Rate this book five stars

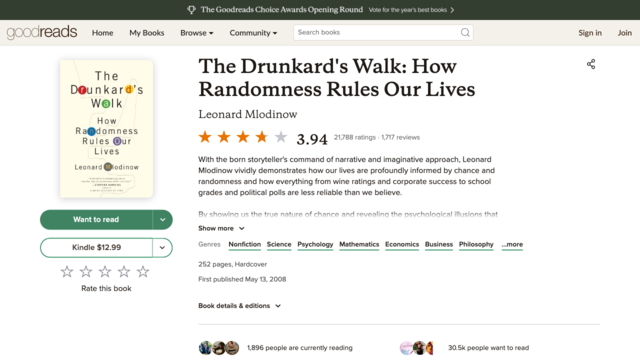[143, 271]
